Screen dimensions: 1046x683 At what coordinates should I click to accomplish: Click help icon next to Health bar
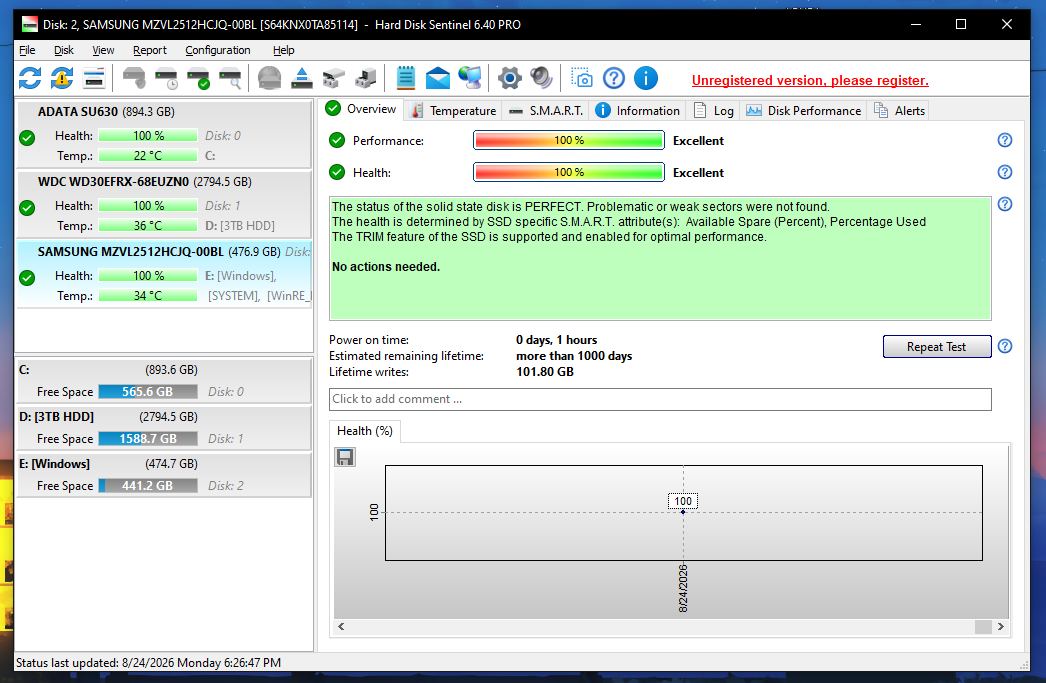point(1005,172)
